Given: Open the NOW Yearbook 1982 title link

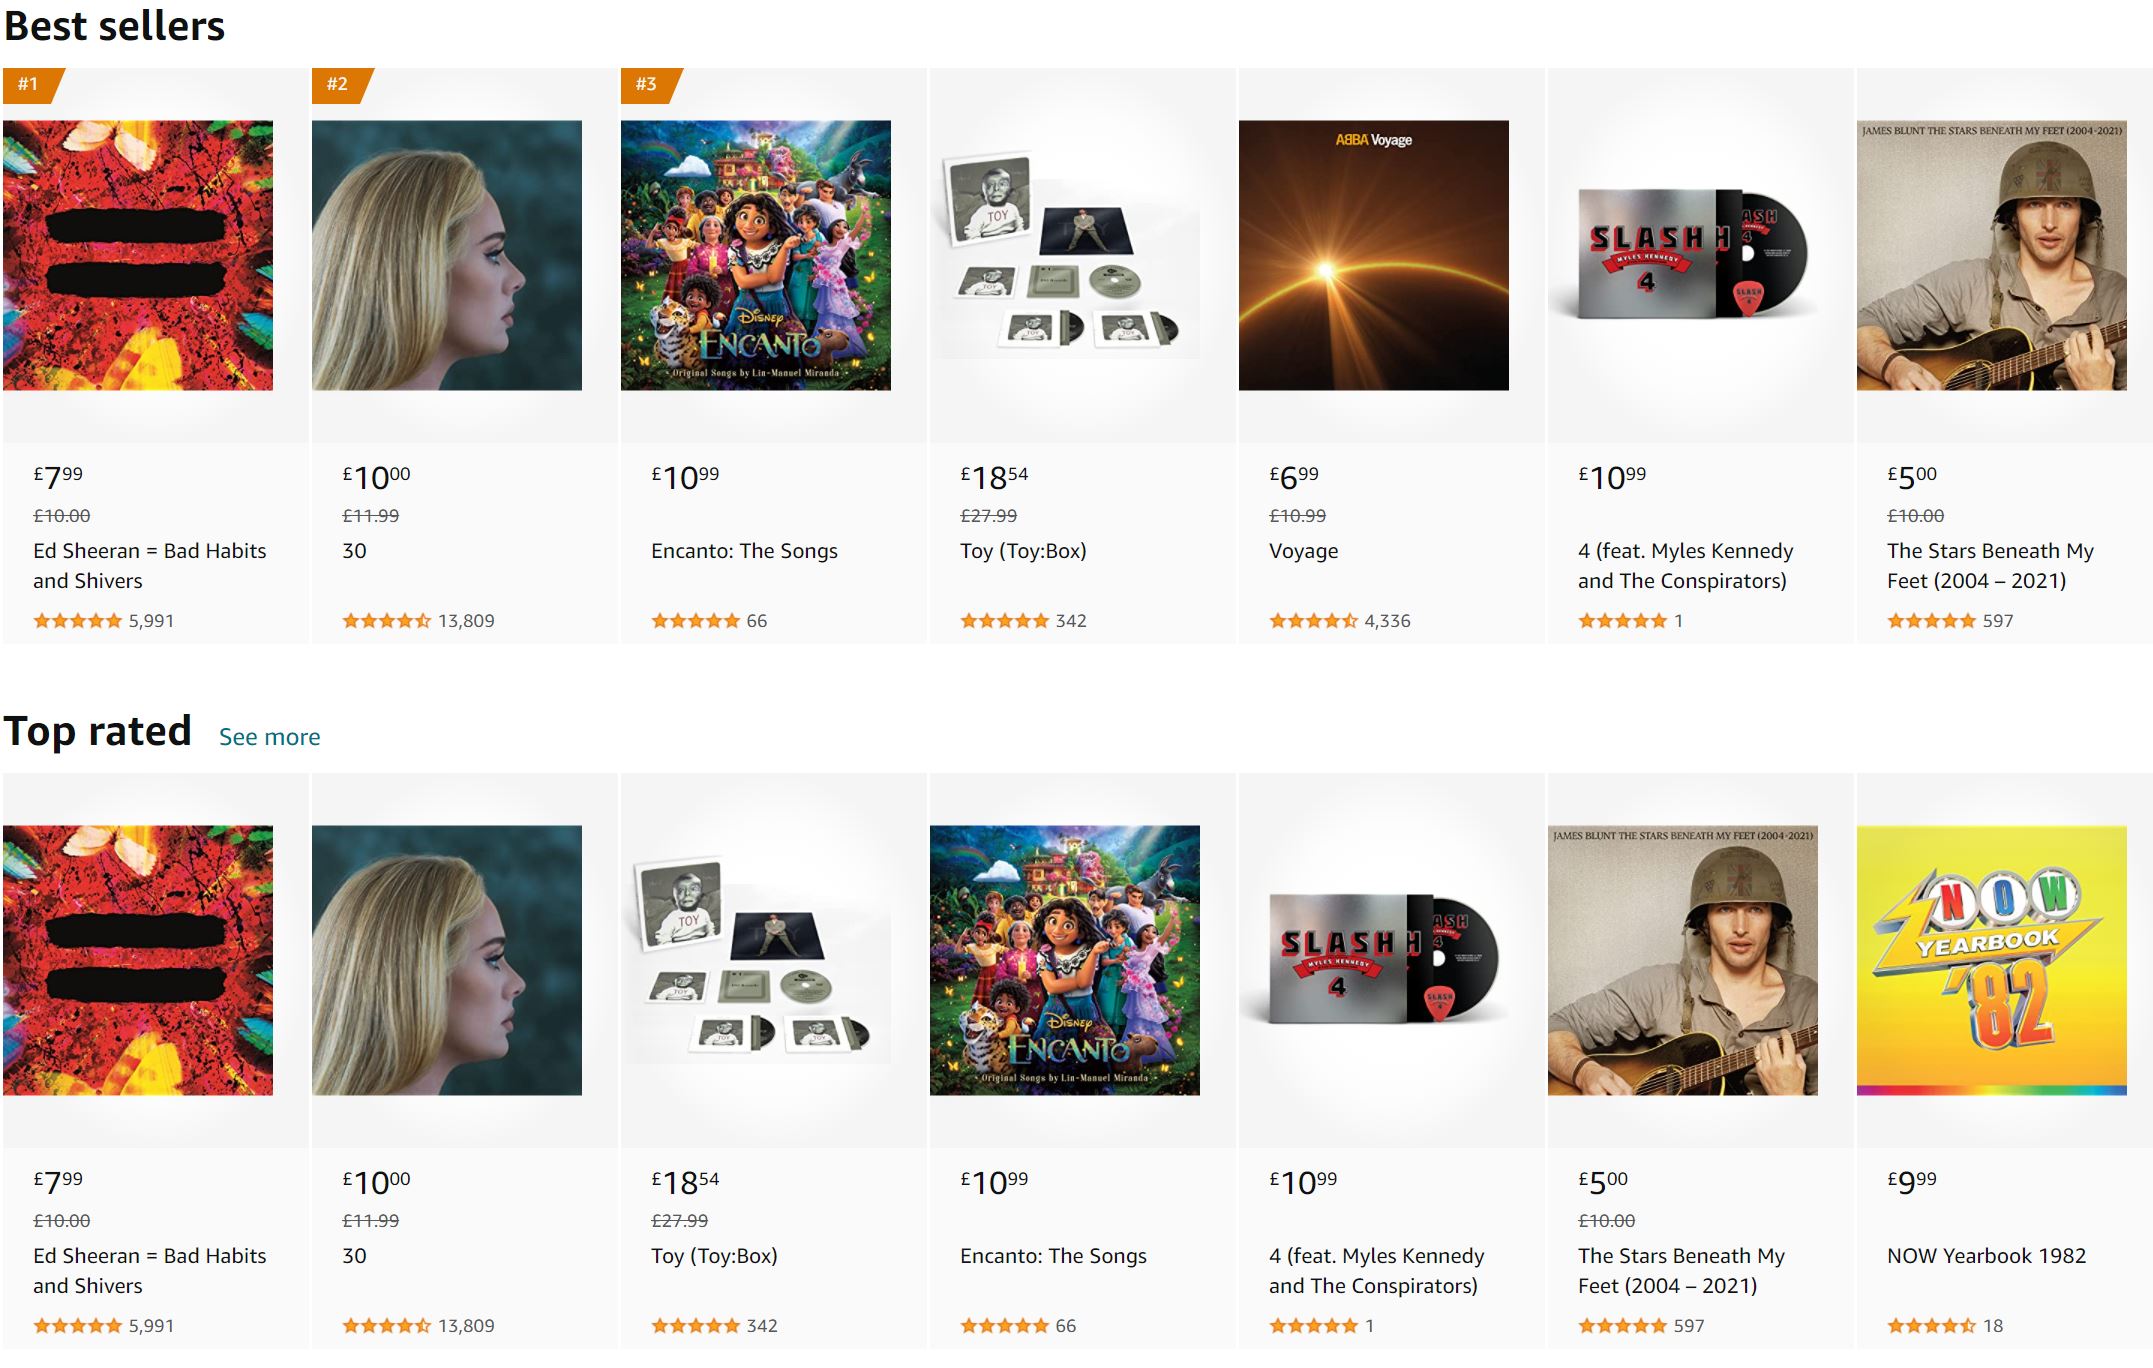Looking at the screenshot, I should click(1986, 1256).
